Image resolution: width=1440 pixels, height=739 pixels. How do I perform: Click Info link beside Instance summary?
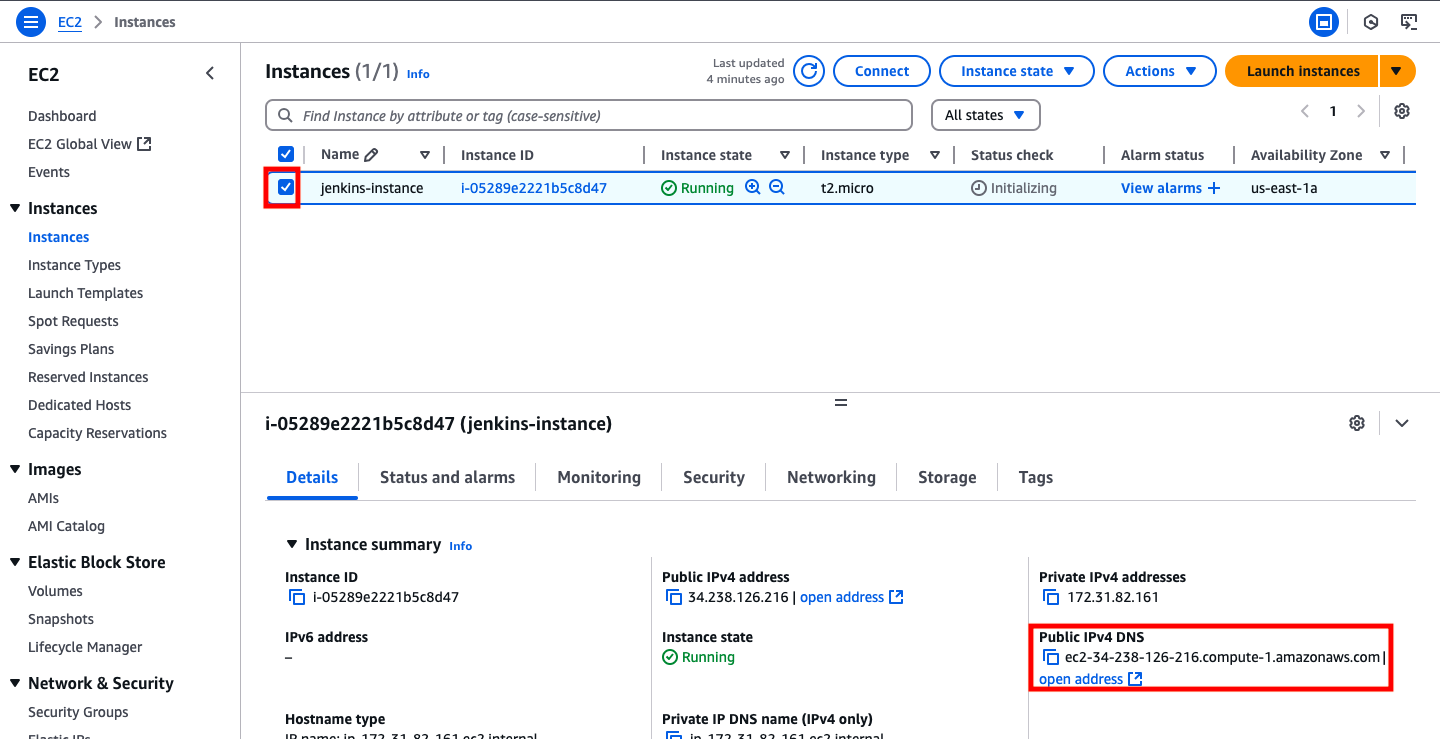click(461, 546)
